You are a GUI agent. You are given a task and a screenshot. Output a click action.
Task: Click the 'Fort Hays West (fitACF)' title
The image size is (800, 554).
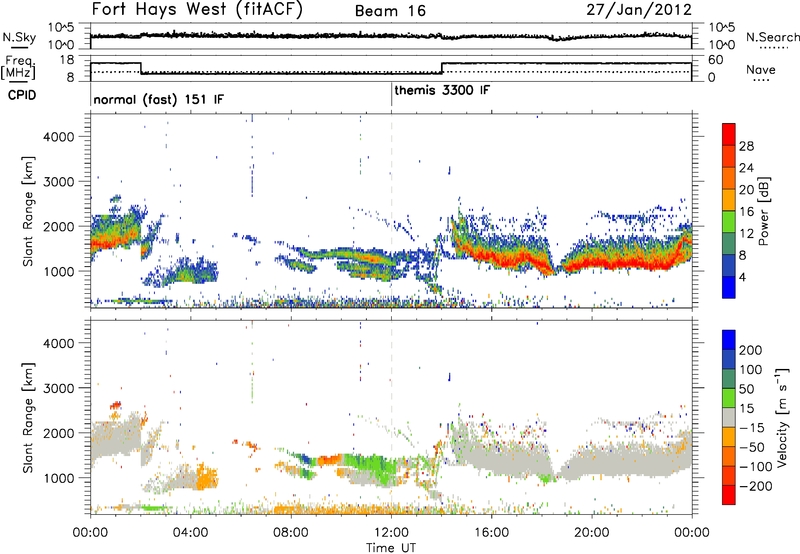(197, 10)
